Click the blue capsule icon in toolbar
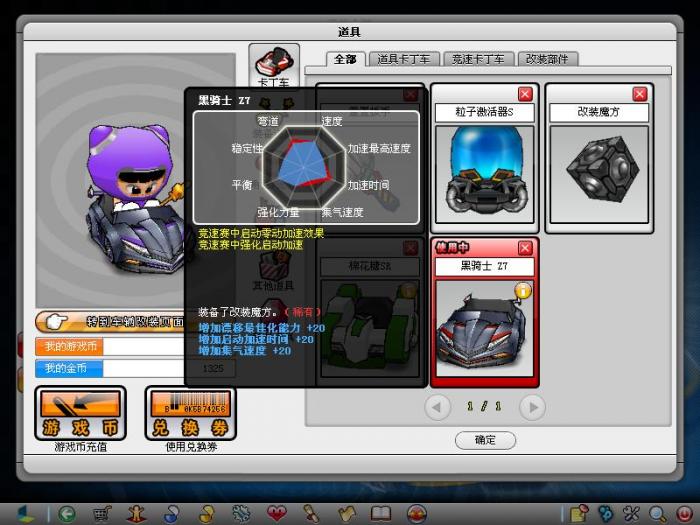Viewport: 700px width, 525px height. [171, 514]
